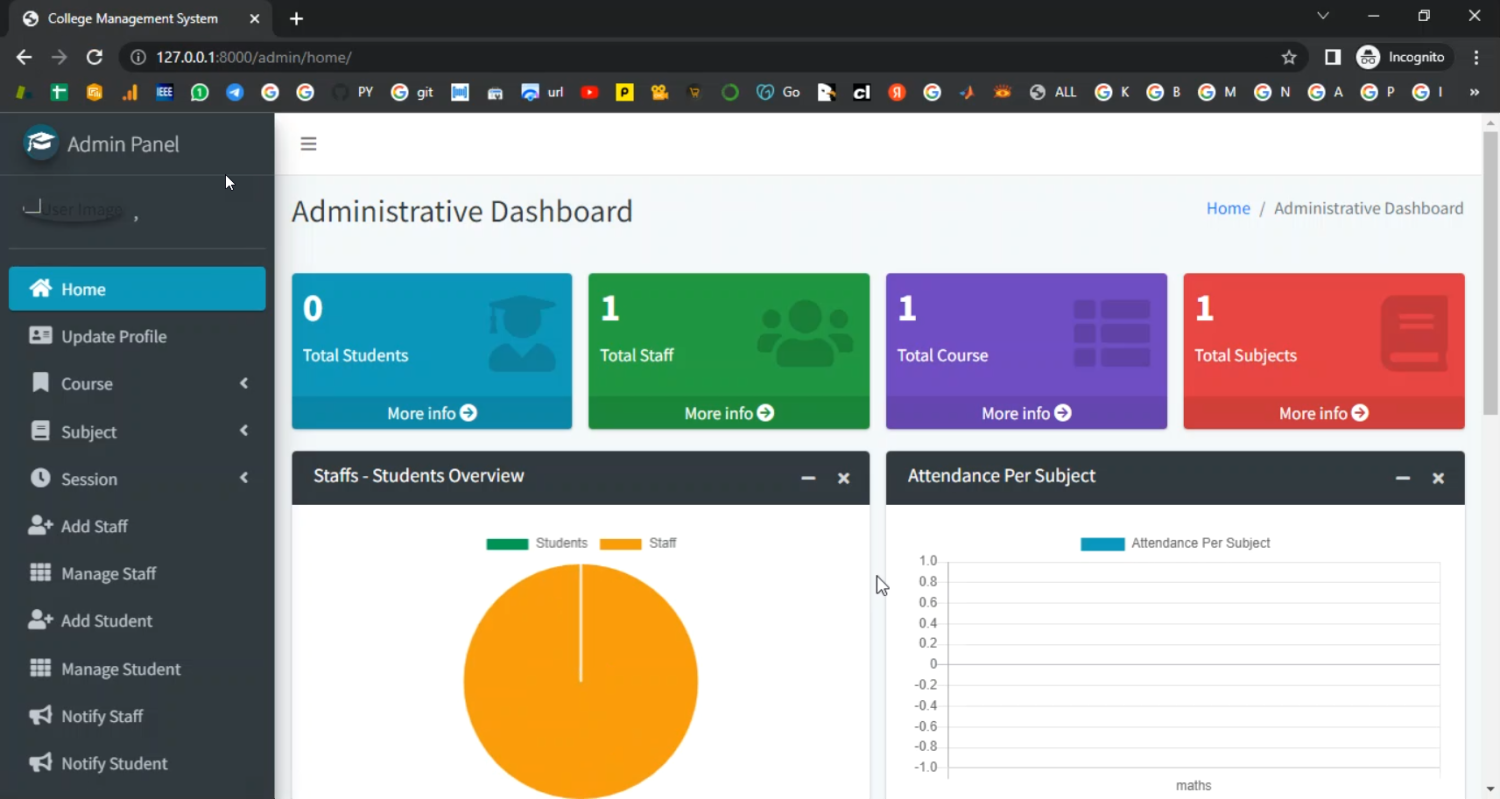Click the graduation cap Admin Panel logo
The height and width of the screenshot is (799, 1500).
pos(41,143)
